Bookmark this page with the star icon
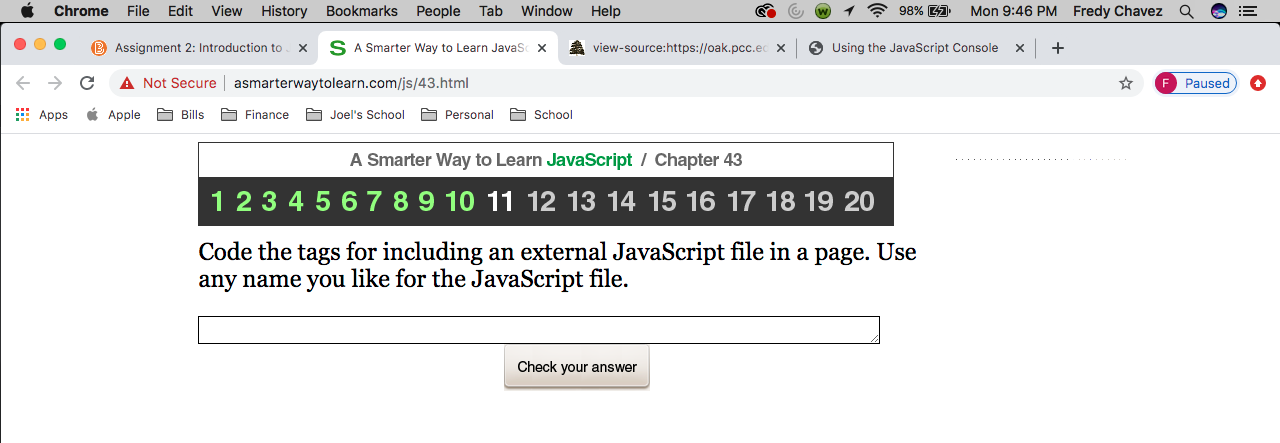Viewport: 1280px width, 443px height. [x=1126, y=83]
